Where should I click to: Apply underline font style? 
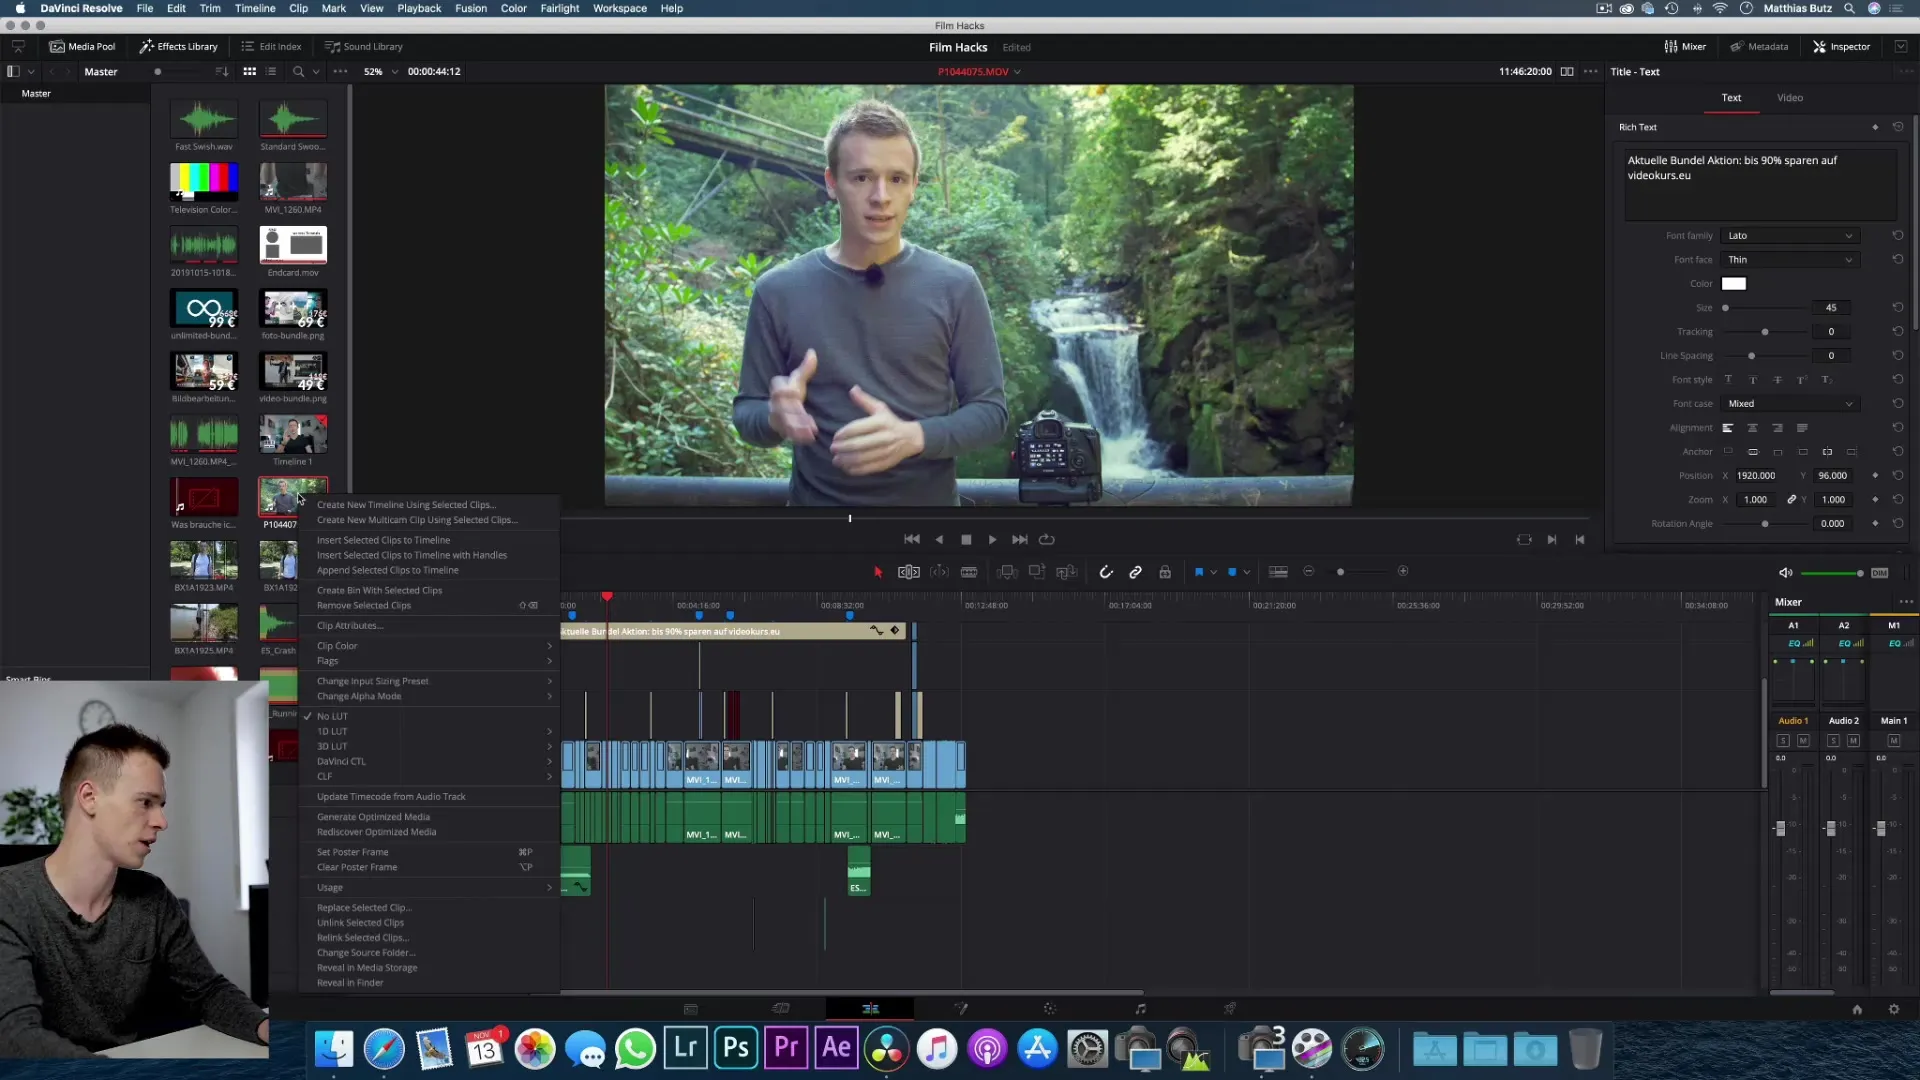coord(1727,380)
